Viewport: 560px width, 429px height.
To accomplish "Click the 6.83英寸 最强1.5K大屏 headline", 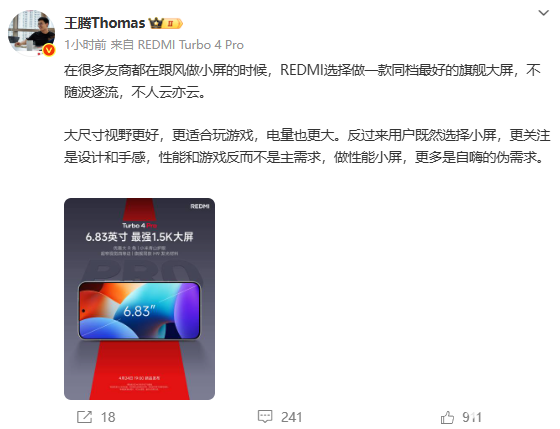I will [139, 236].
